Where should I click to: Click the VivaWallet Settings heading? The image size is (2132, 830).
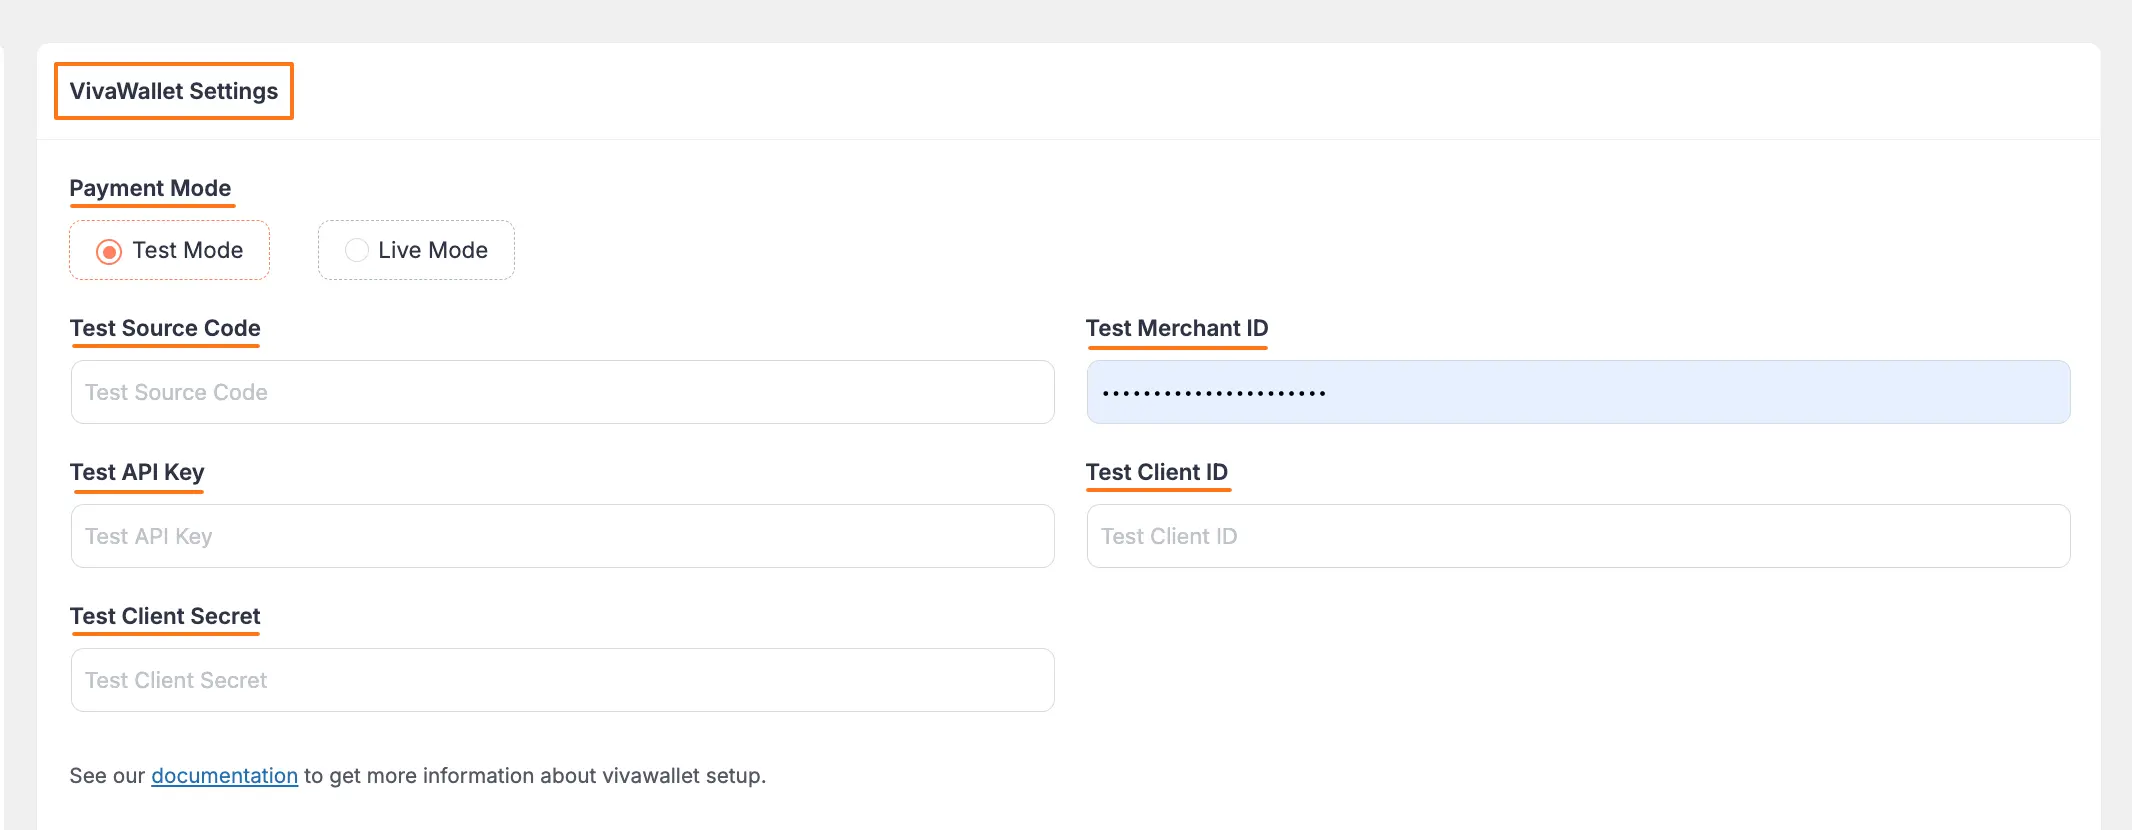tap(174, 91)
